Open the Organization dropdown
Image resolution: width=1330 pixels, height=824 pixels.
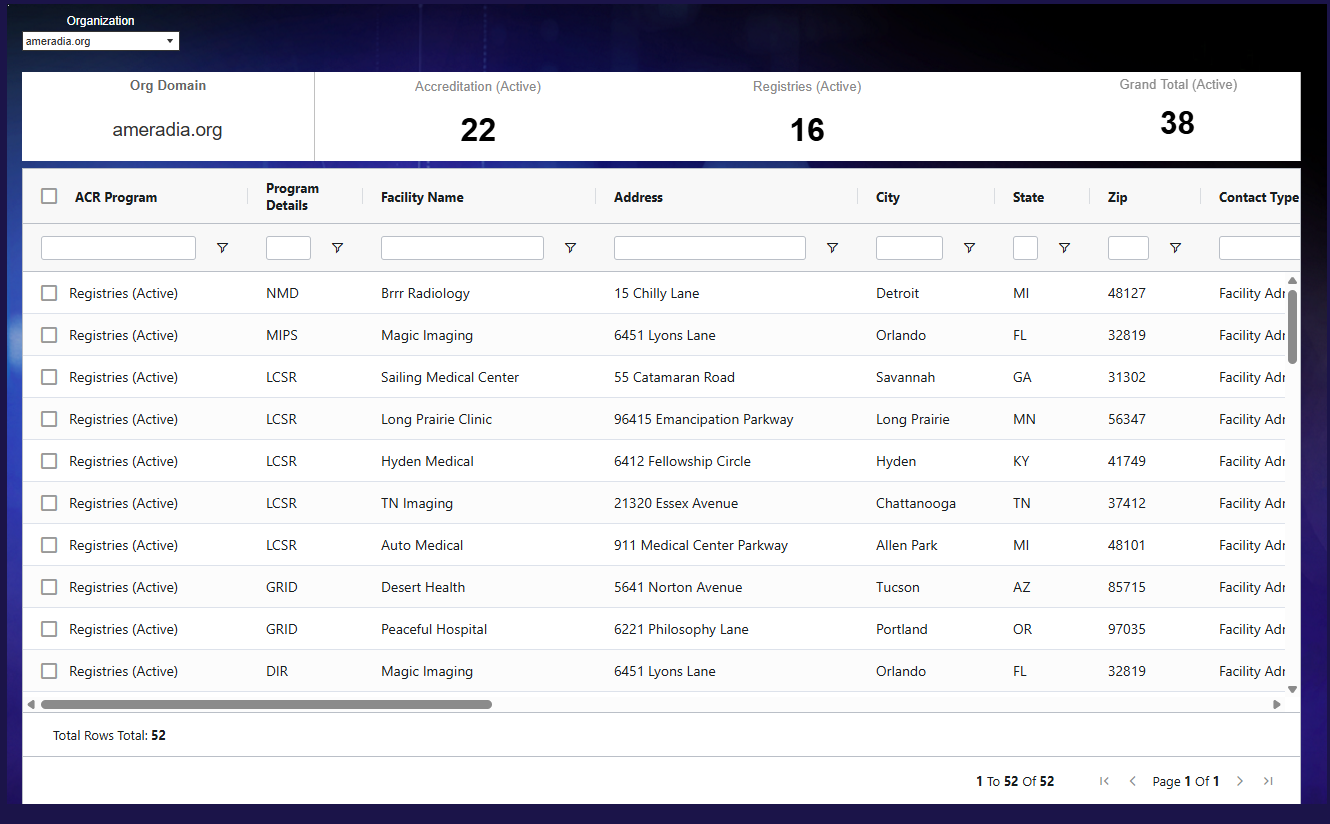(x=100, y=41)
